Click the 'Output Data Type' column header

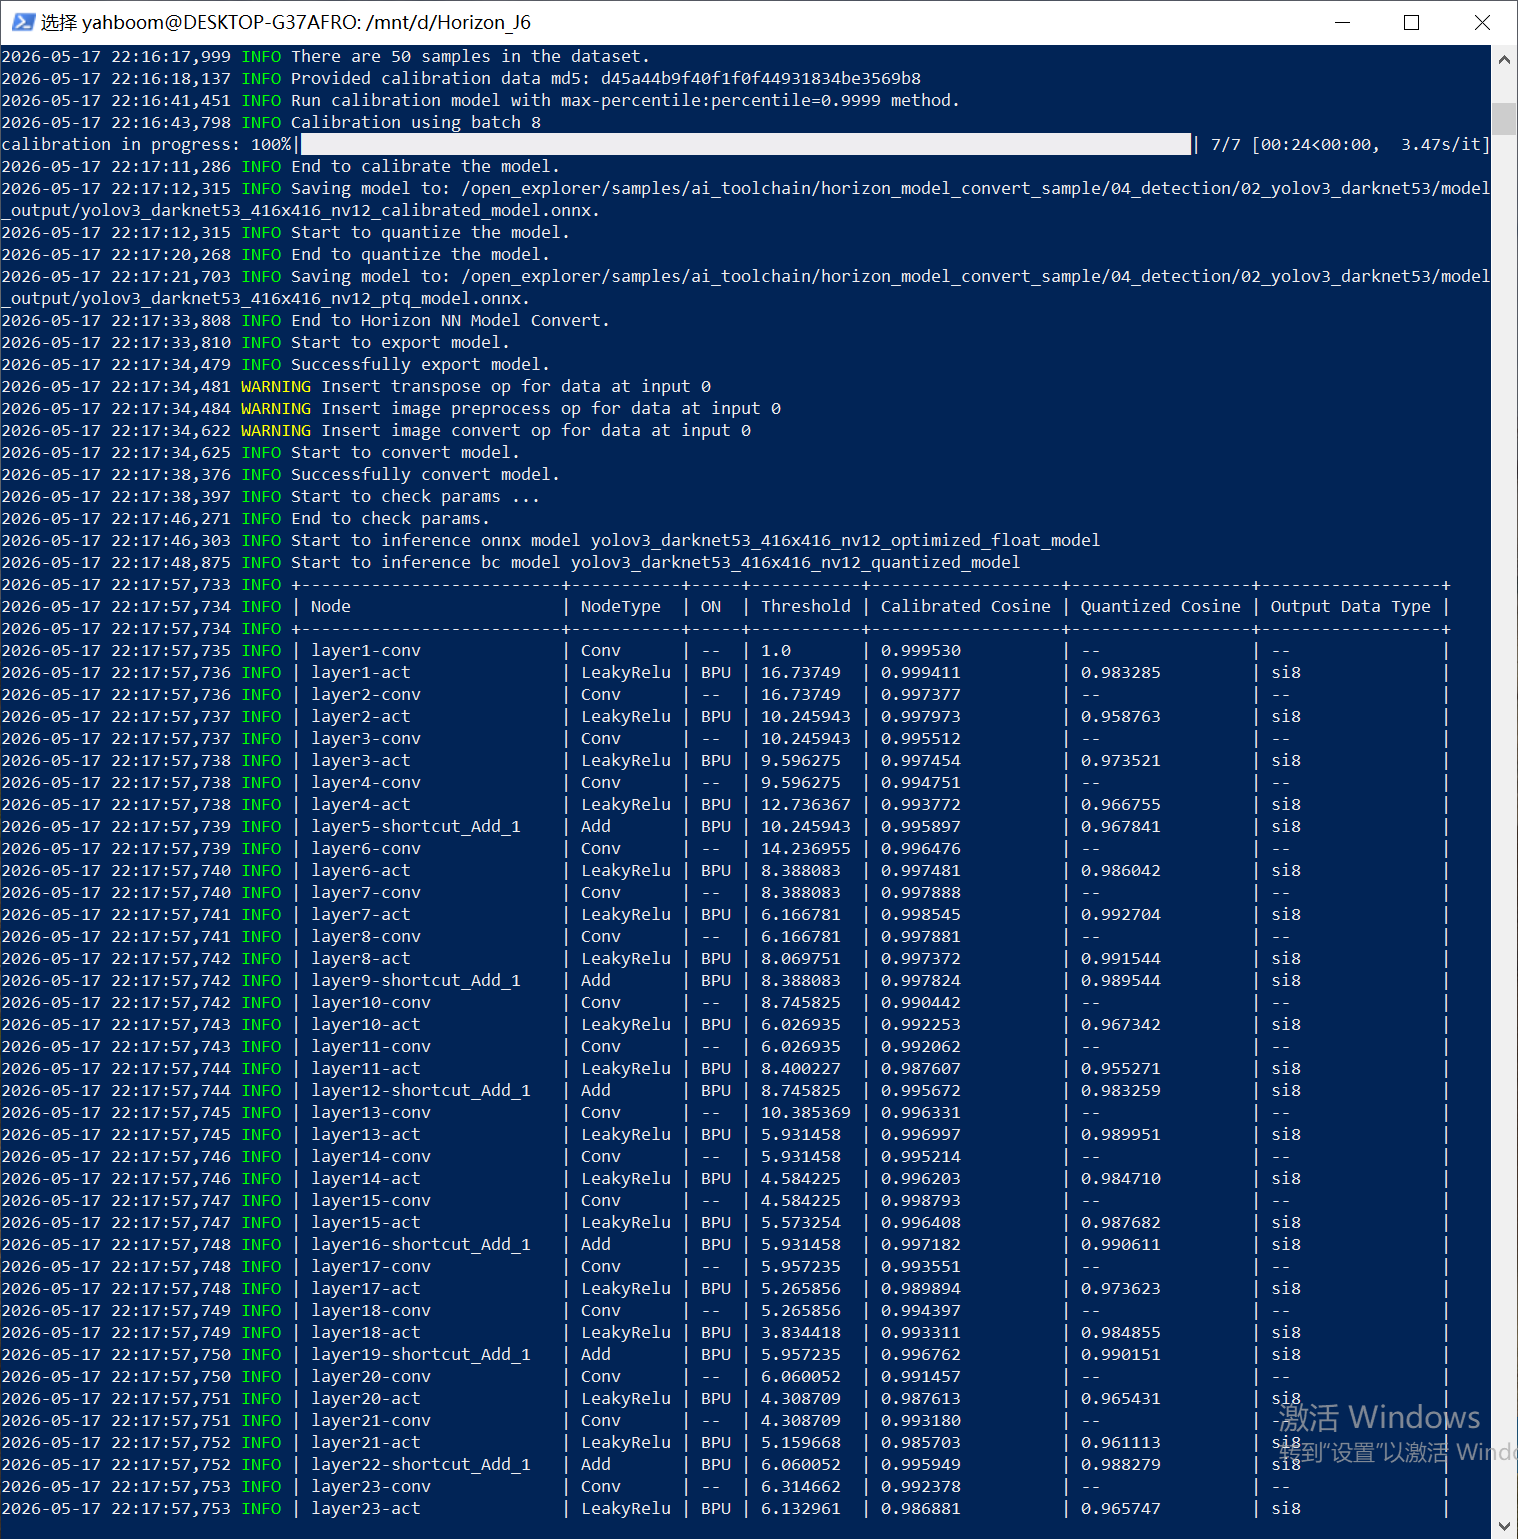(x=1351, y=606)
